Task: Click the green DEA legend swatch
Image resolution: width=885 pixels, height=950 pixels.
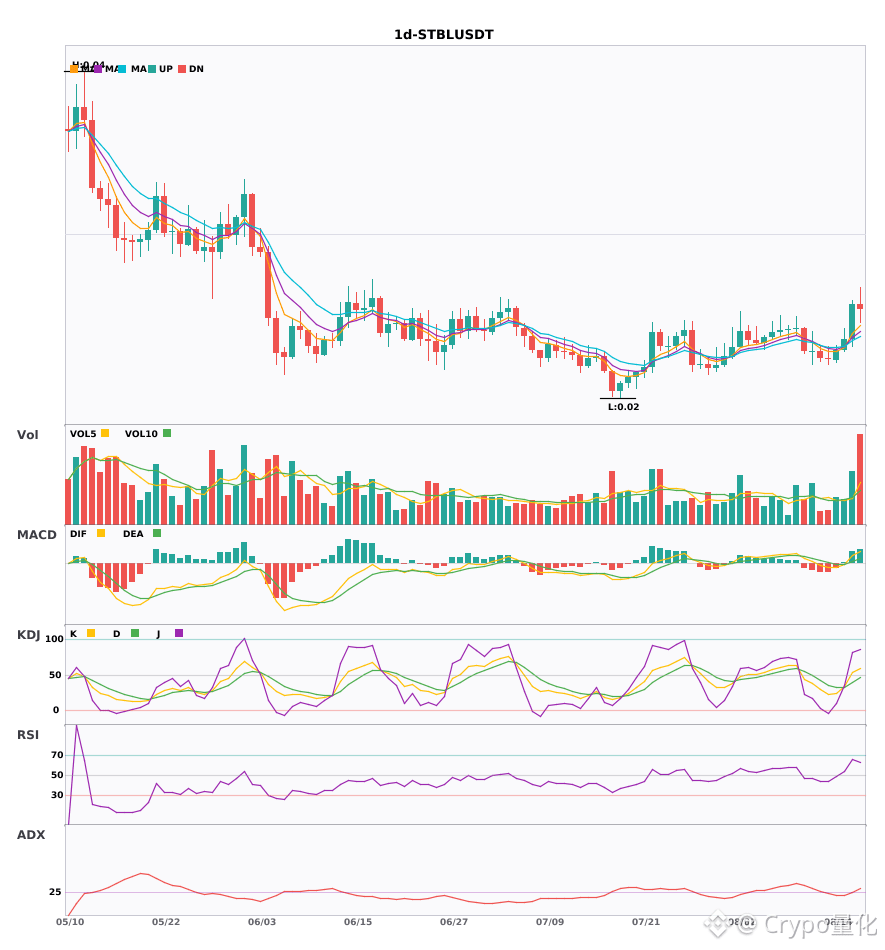Action: (x=157, y=533)
